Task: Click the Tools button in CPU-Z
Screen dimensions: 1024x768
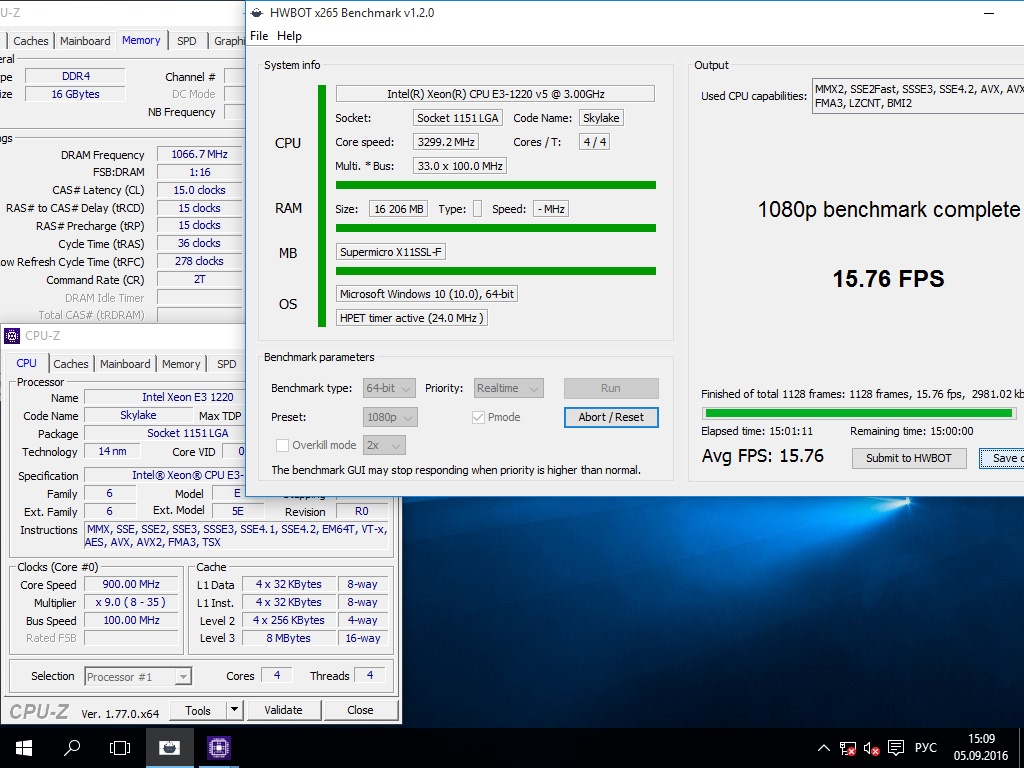Action: [x=198, y=710]
